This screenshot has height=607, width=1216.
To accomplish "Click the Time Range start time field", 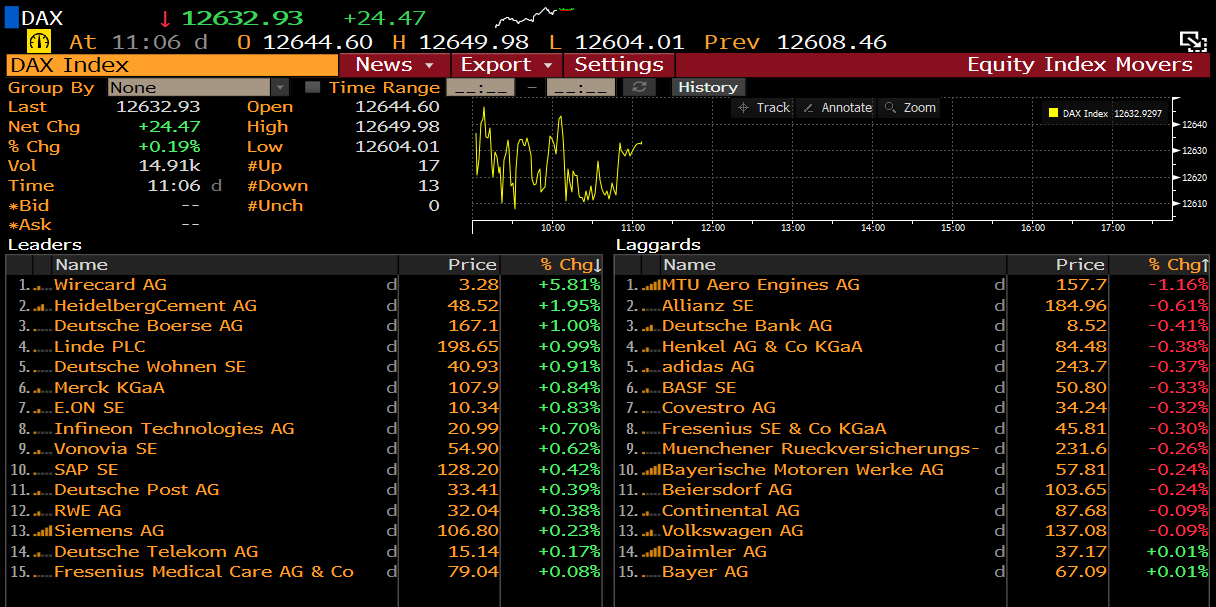I will (x=481, y=88).
